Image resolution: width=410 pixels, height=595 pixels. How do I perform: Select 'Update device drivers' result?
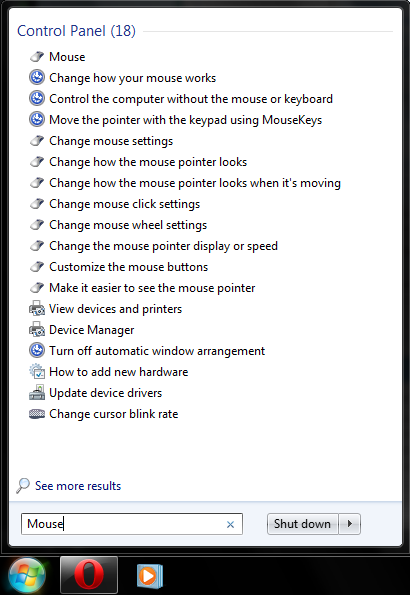coord(106,393)
